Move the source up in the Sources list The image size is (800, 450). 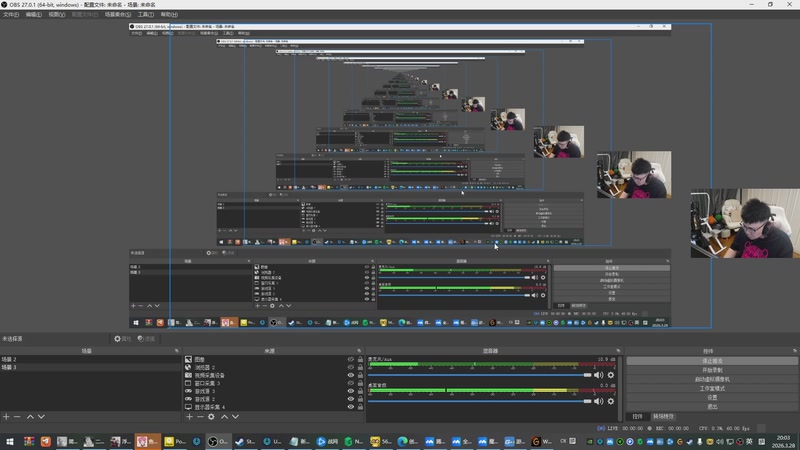click(x=224, y=417)
